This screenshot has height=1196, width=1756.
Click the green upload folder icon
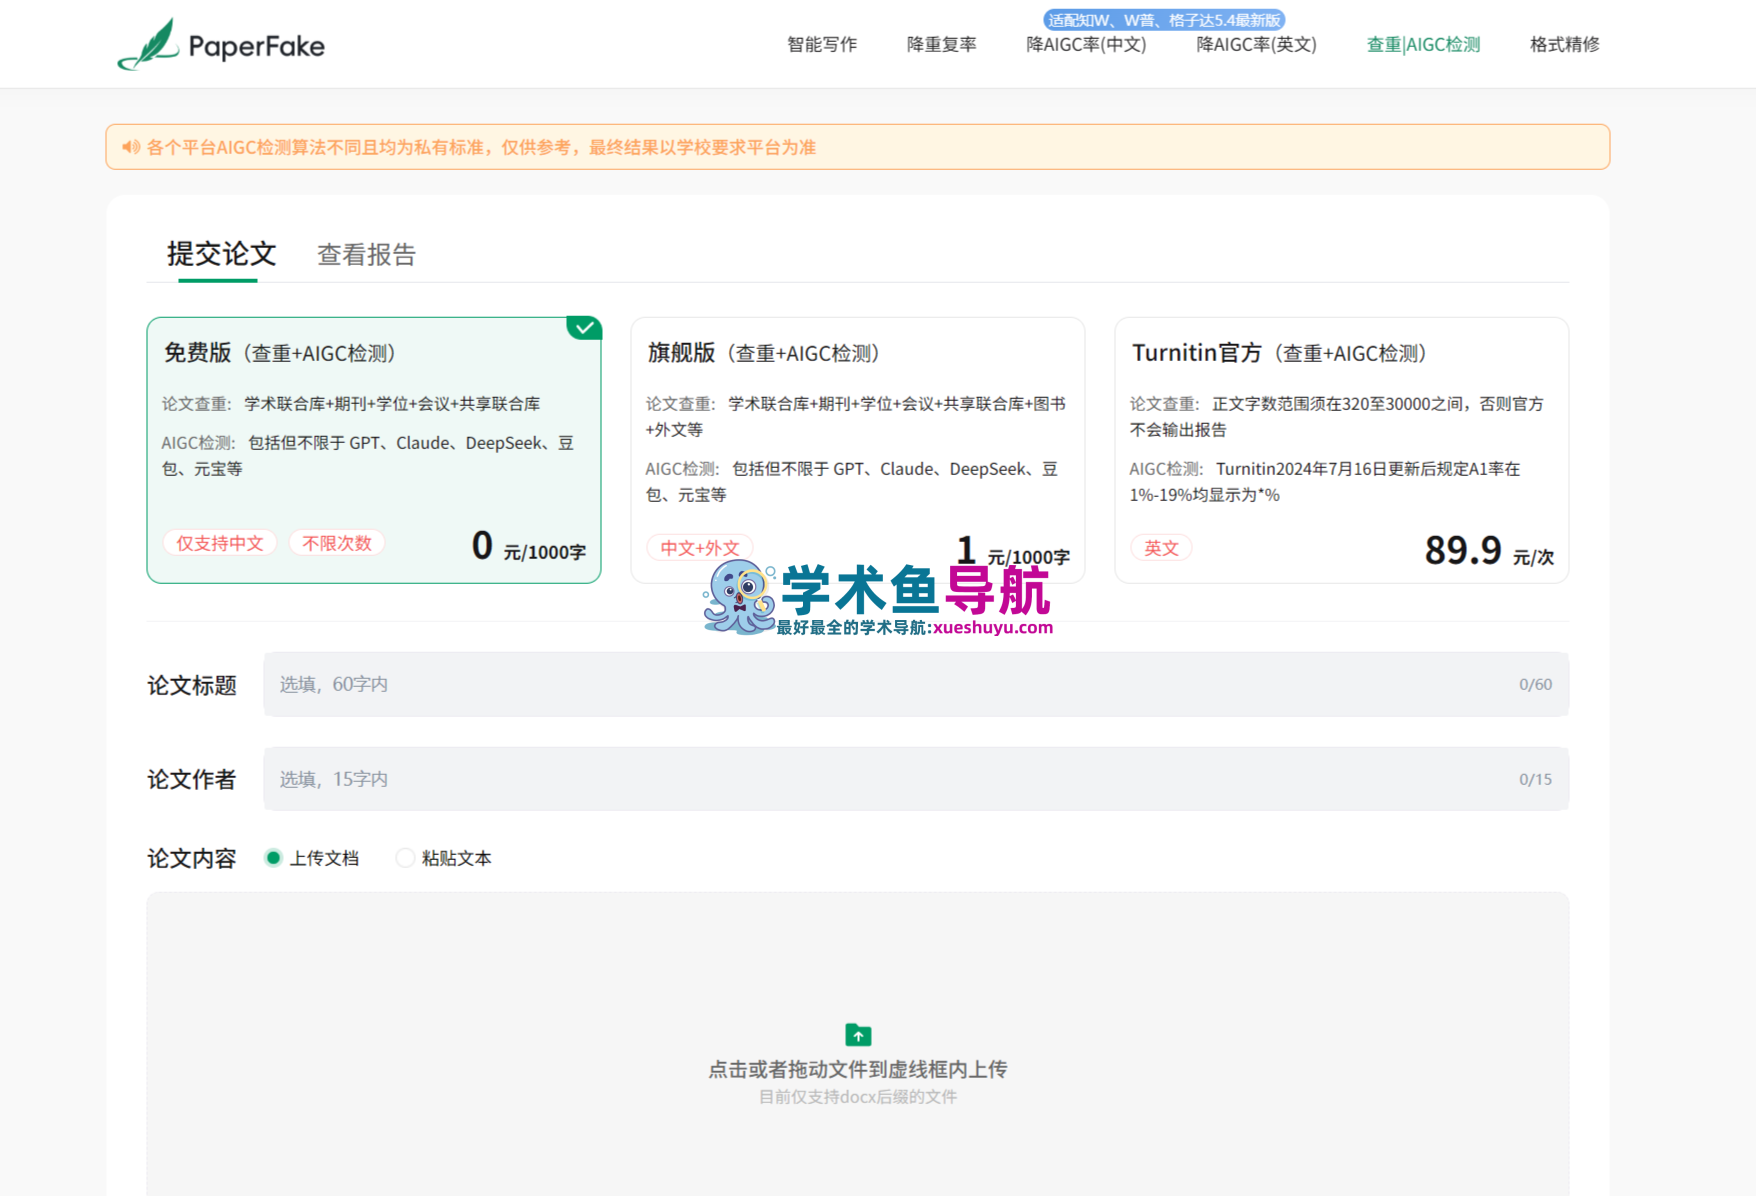click(x=858, y=1034)
